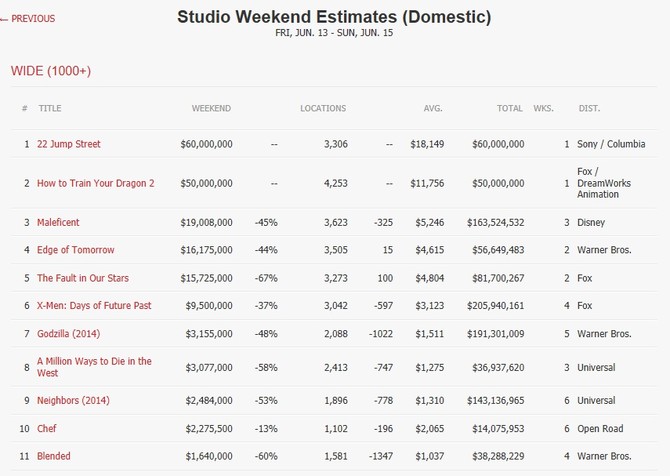Viewport: 670px width, 476px height.
Task: Select The Fault in Our Stars link
Action: [x=83, y=278]
